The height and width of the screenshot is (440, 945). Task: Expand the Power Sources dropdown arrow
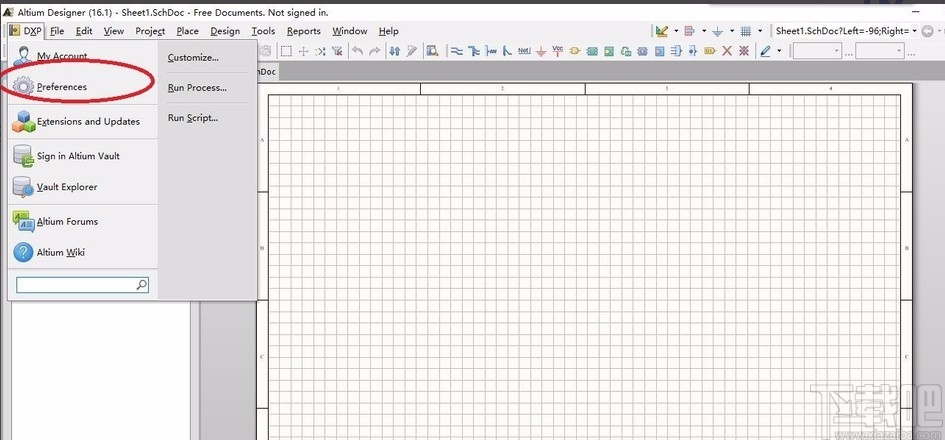click(x=732, y=31)
